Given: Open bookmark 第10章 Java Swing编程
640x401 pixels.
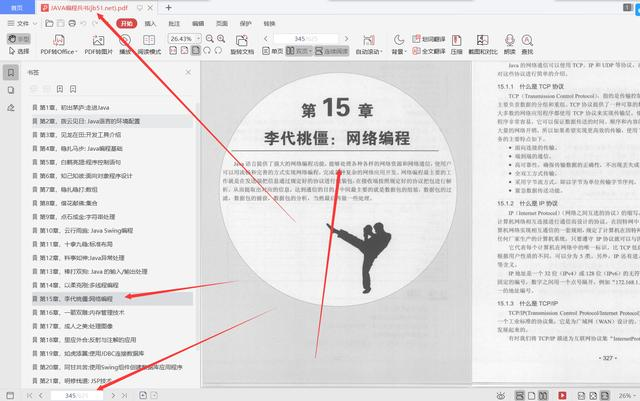Looking at the screenshot, I should point(83,230).
